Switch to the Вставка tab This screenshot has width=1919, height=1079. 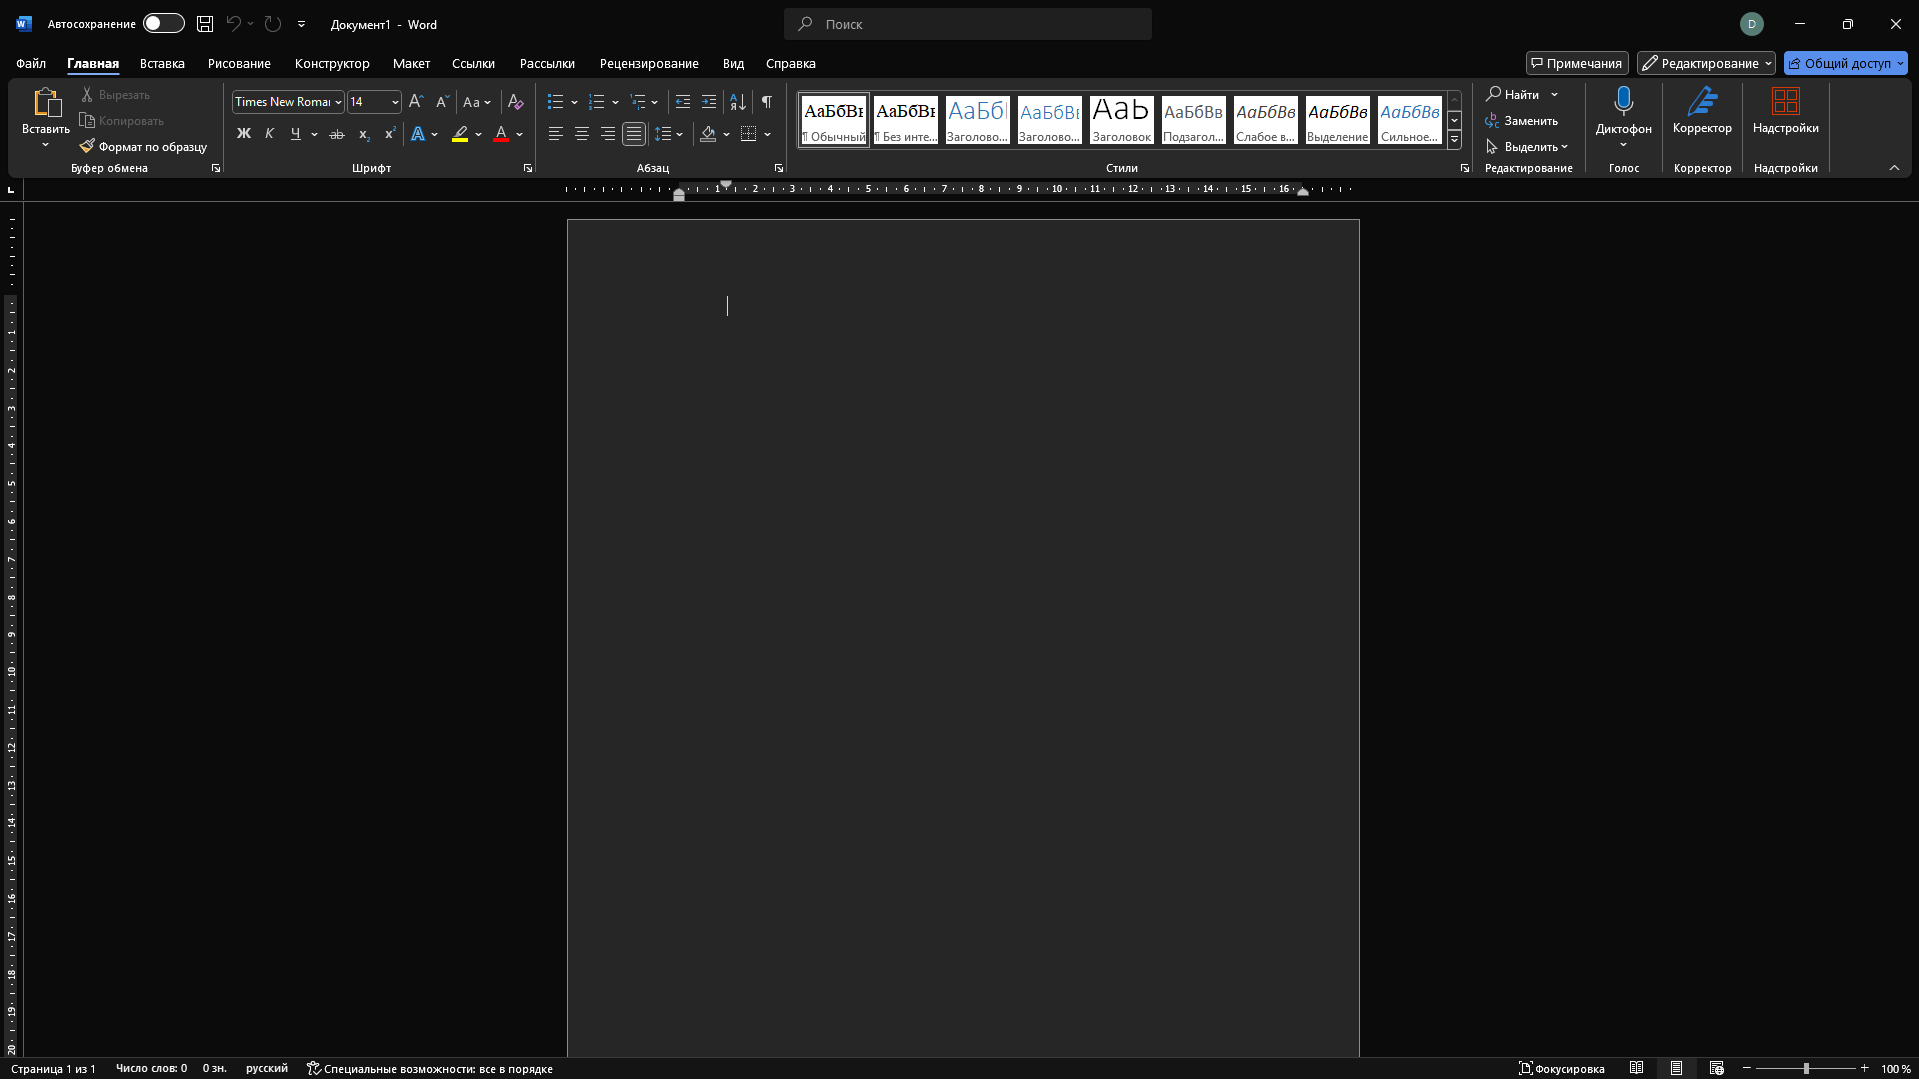click(162, 63)
